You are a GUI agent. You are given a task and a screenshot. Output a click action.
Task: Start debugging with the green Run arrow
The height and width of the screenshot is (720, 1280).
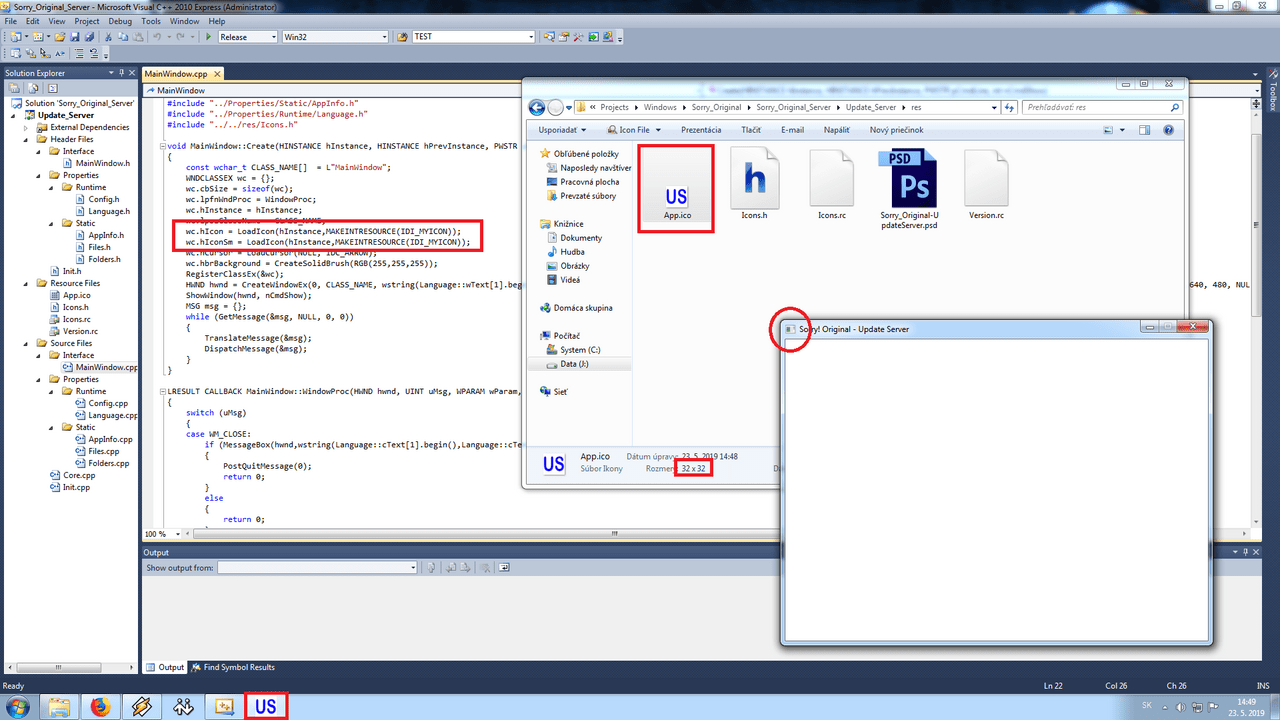[x=208, y=36]
